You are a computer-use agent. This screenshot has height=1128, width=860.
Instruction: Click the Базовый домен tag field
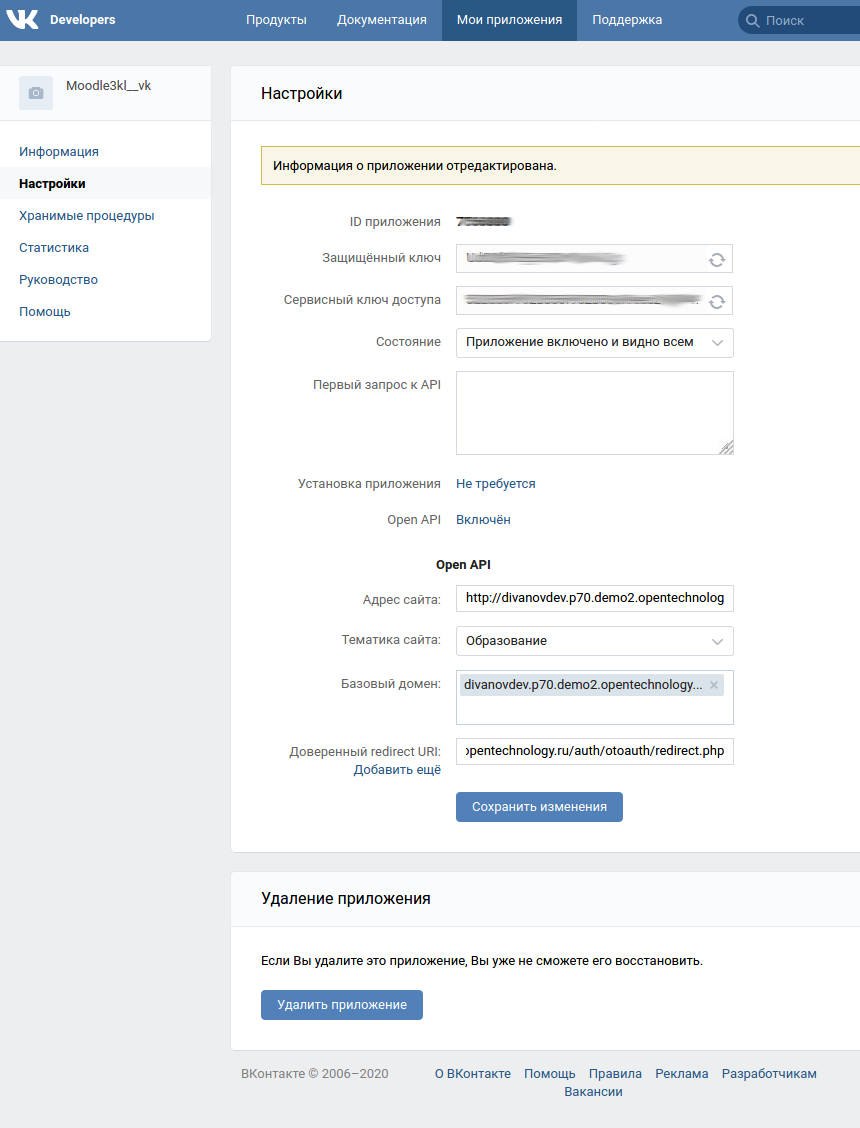[594, 698]
